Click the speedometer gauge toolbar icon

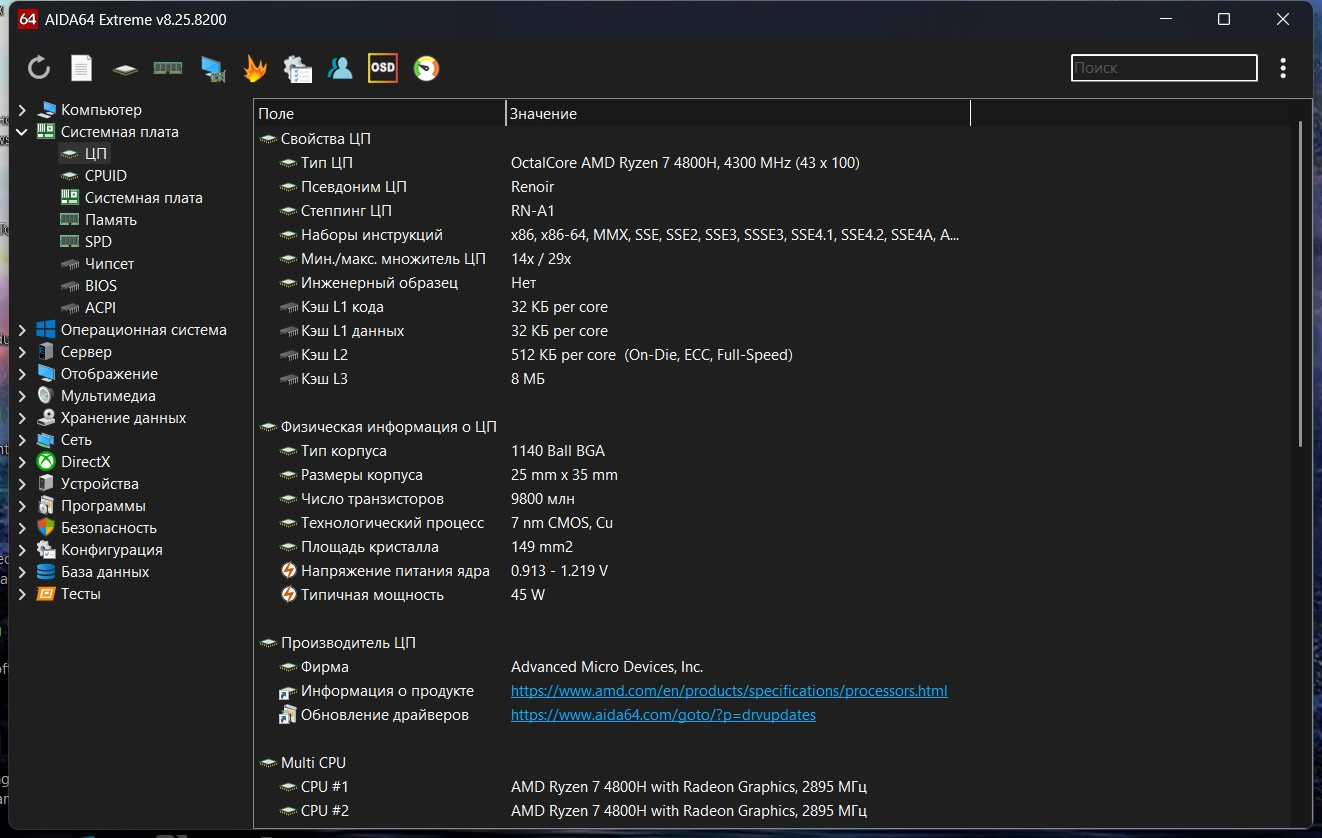click(427, 68)
